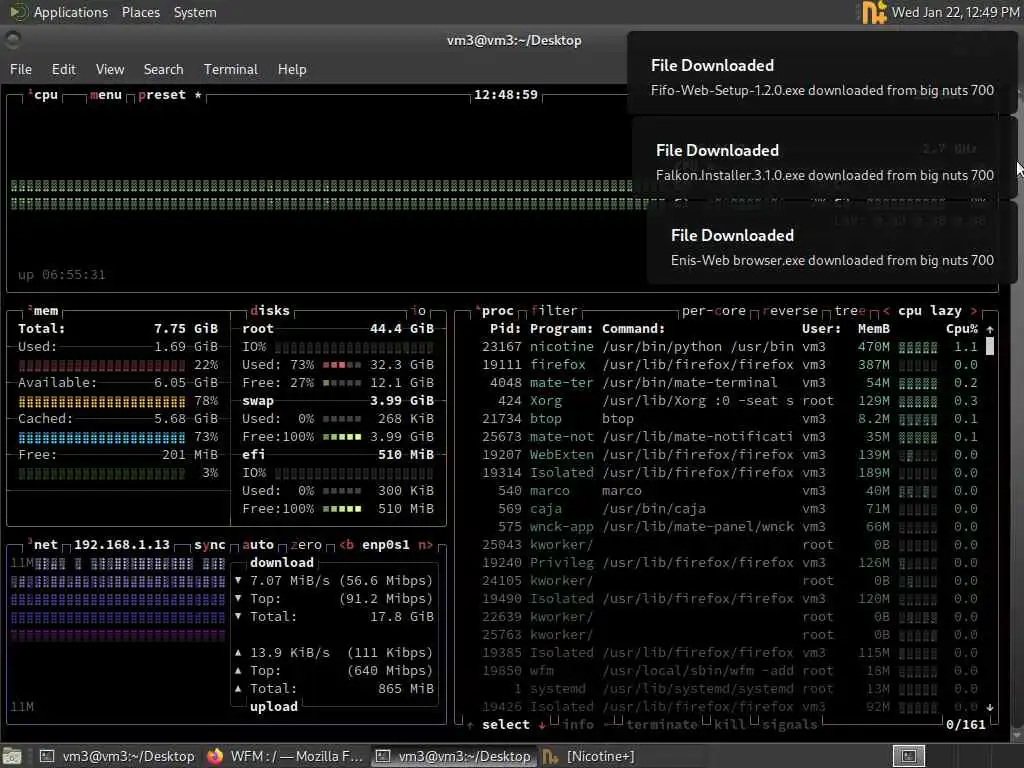The image size is (1024, 768).
Task: Click the mem panel title
Action: pos(45,311)
